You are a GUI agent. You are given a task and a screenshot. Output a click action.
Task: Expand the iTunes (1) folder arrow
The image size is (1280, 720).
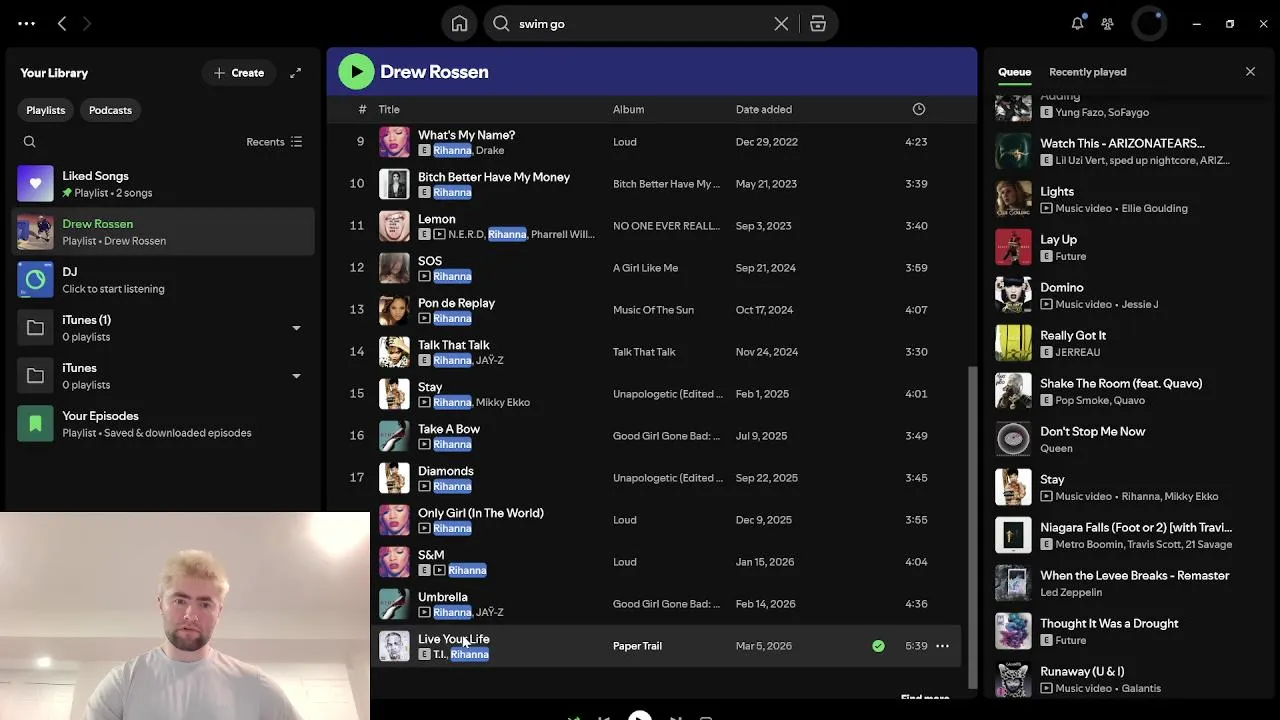click(x=296, y=328)
